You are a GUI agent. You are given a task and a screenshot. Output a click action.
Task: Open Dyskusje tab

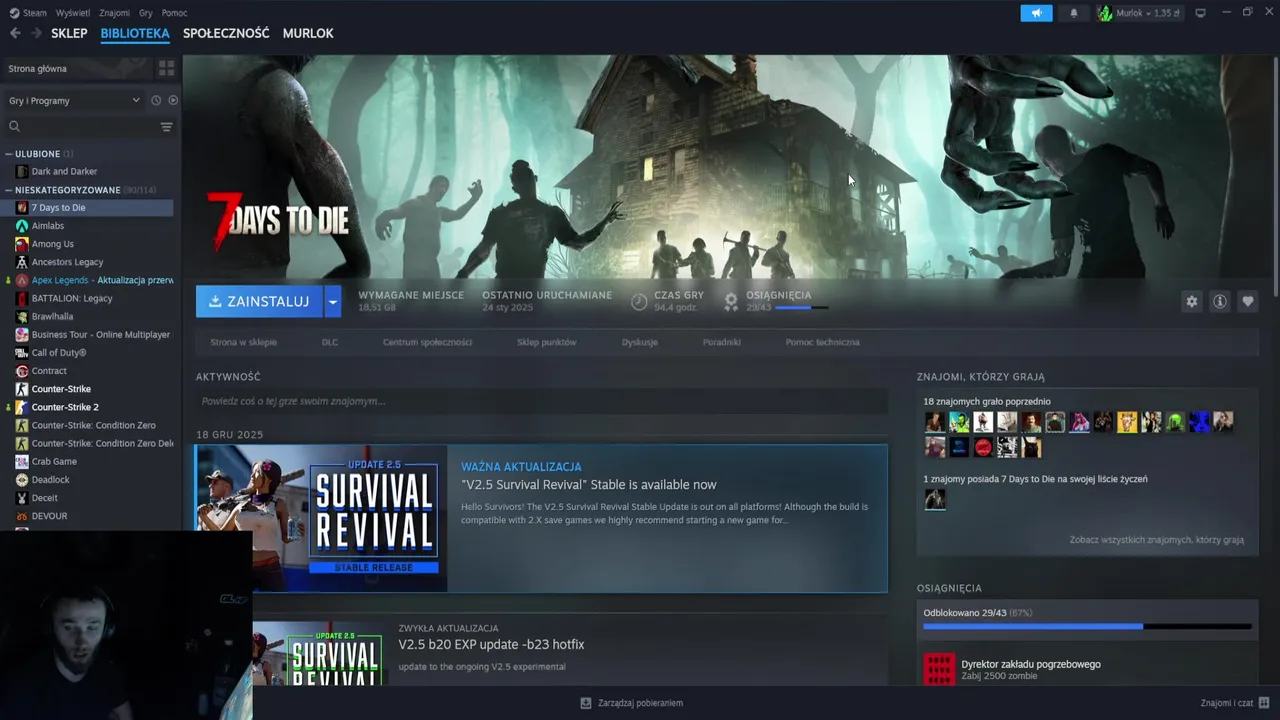(640, 342)
